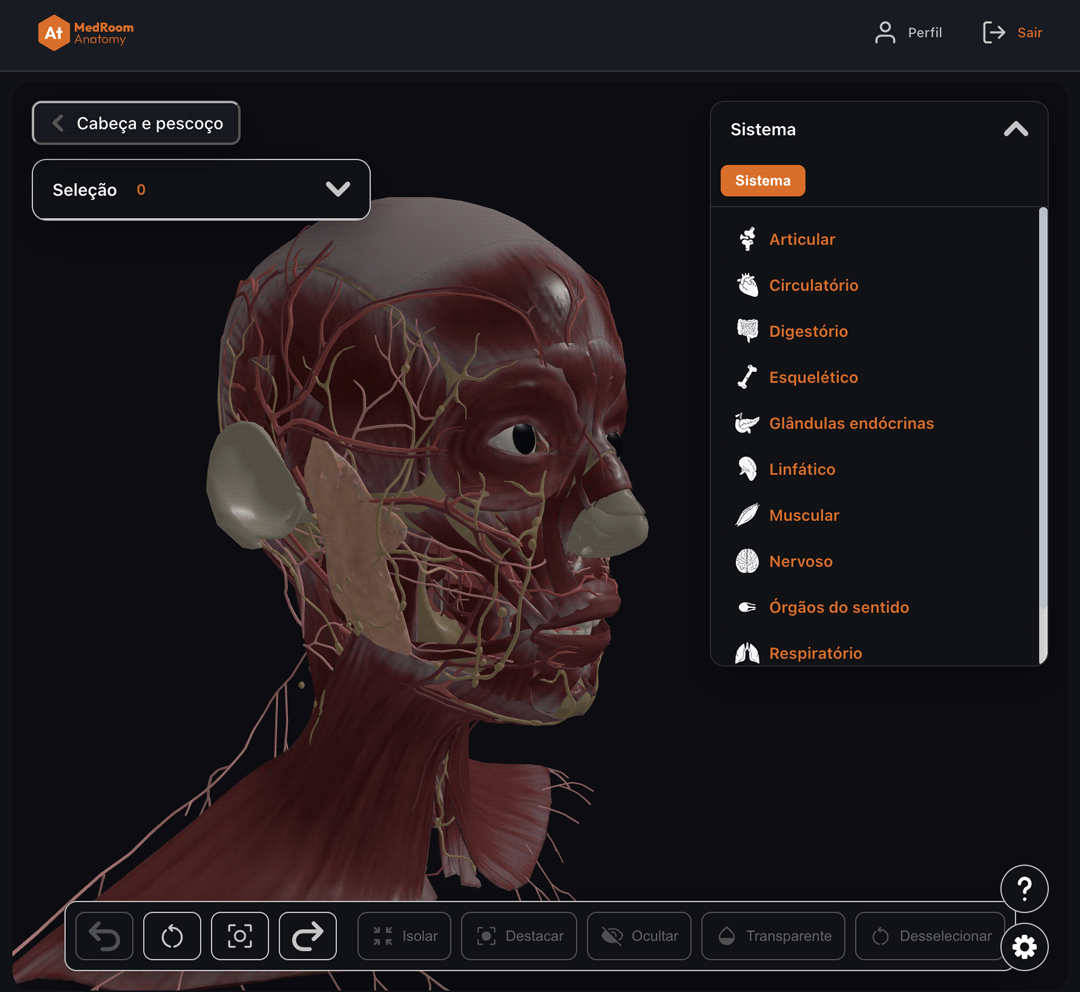The width and height of the screenshot is (1080, 992).
Task: Click the system list vertical scrollbar
Action: tap(1043, 434)
